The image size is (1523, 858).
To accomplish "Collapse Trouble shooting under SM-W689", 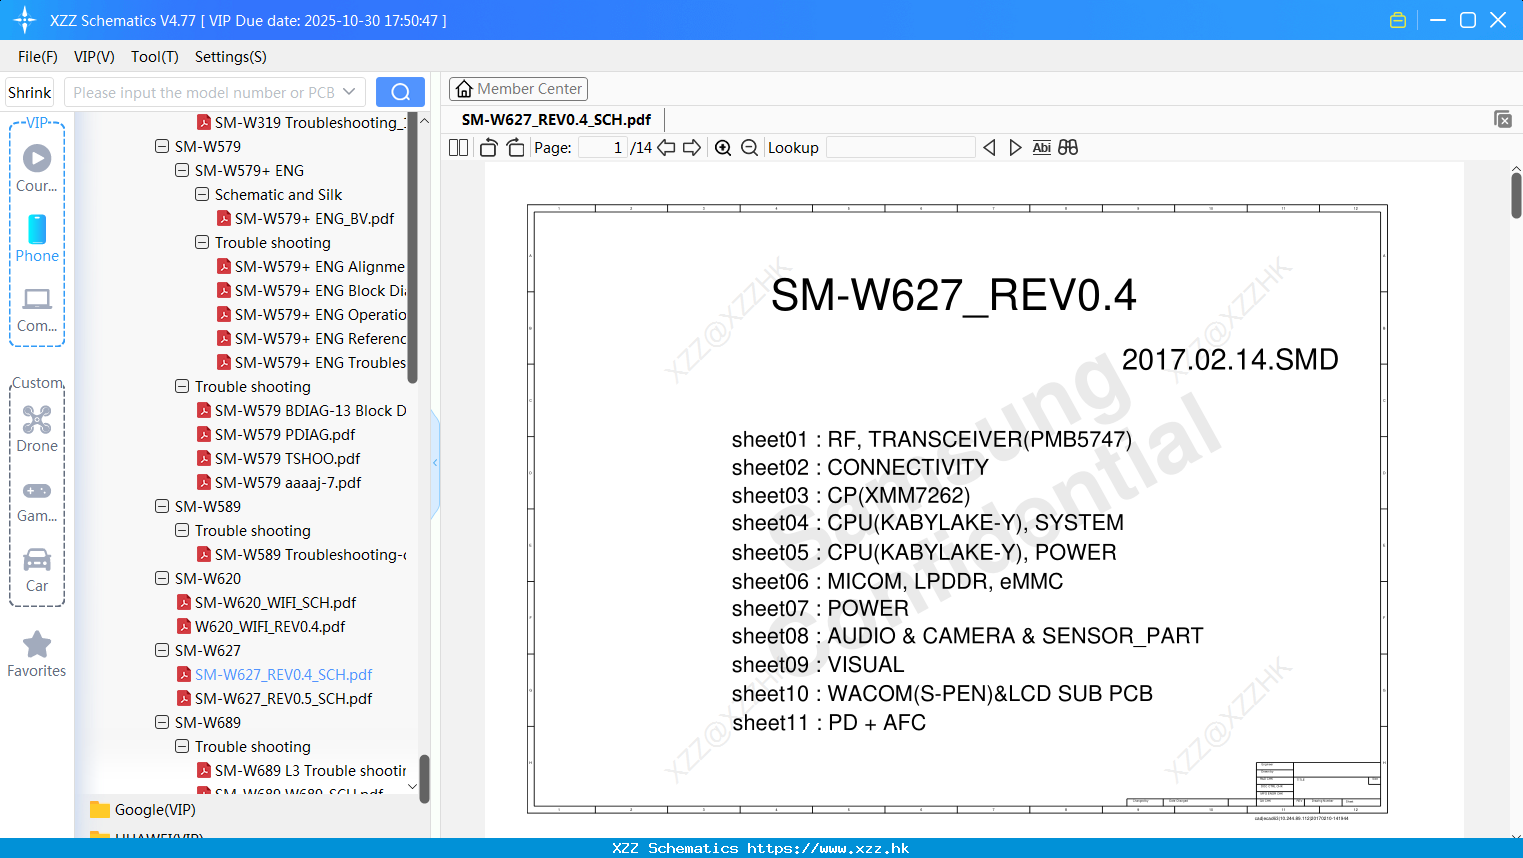I will point(182,746).
